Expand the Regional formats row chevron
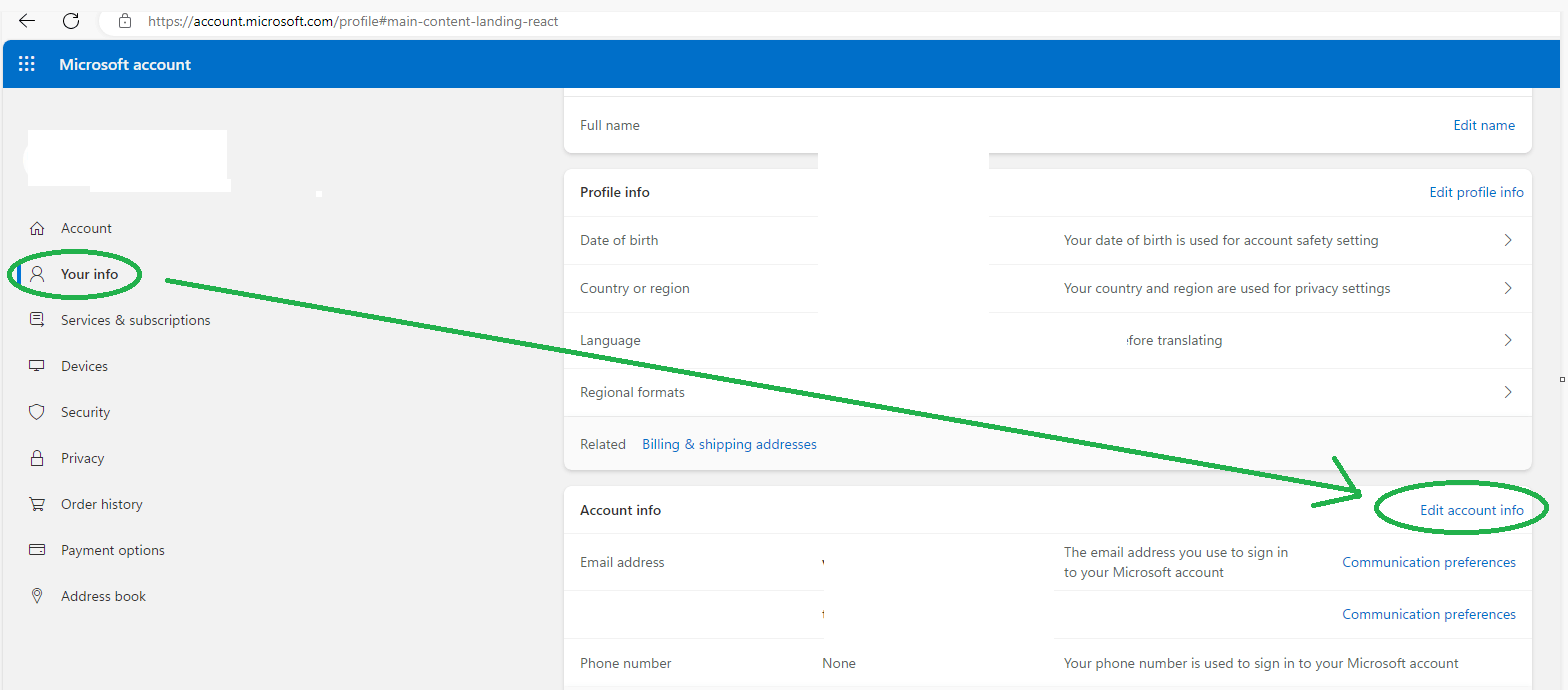Image resolution: width=1568 pixels, height=690 pixels. coord(1508,392)
